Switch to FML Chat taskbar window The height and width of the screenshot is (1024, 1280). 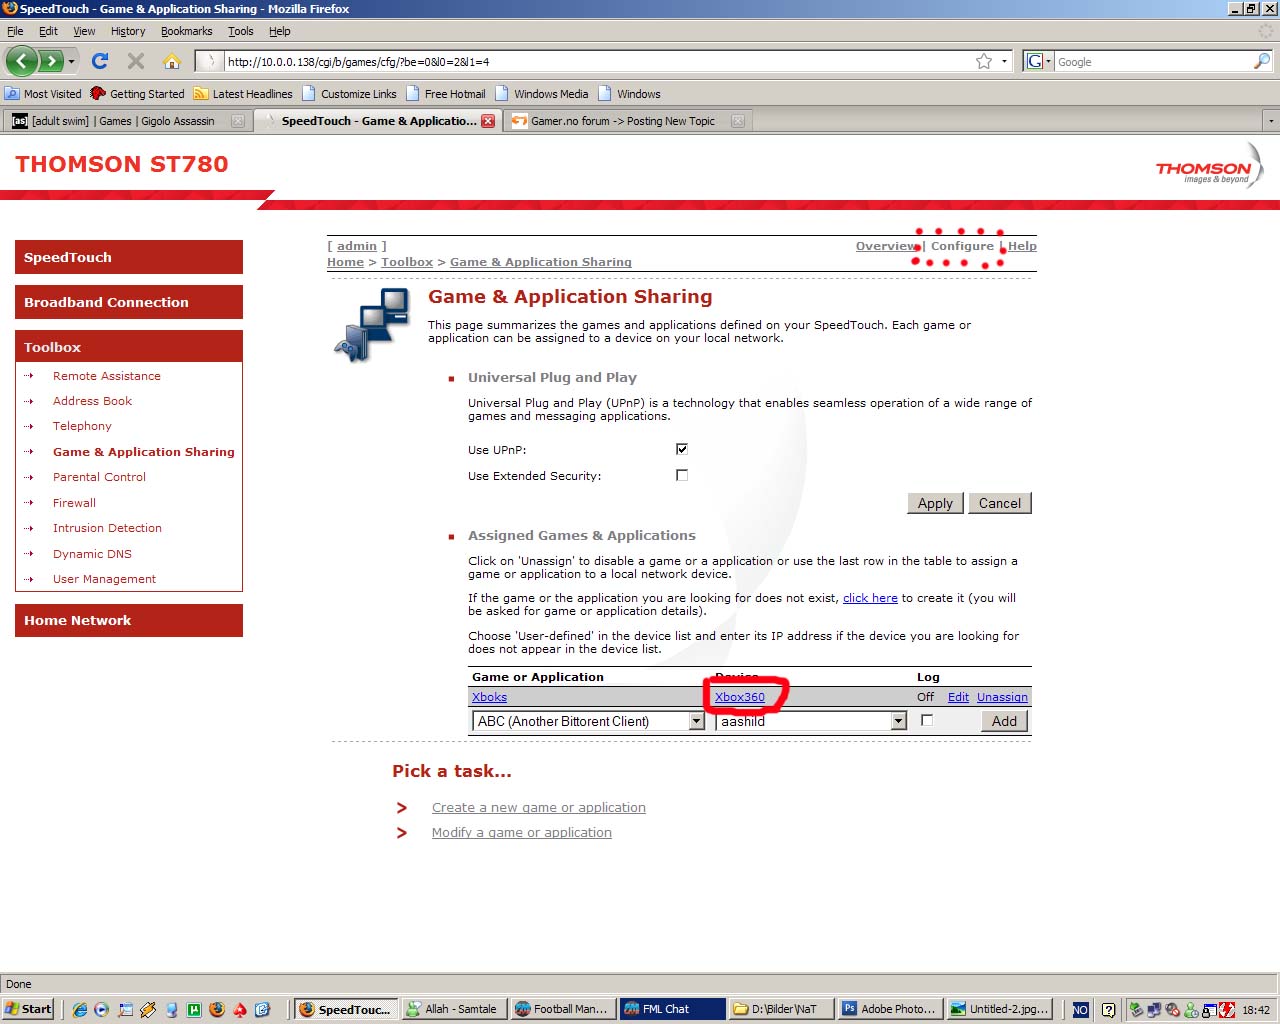[x=671, y=1009]
